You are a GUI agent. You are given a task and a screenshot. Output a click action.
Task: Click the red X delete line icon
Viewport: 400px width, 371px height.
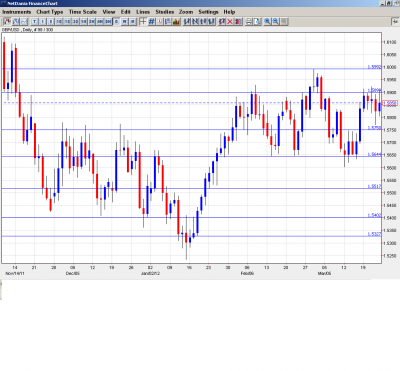click(x=230, y=22)
